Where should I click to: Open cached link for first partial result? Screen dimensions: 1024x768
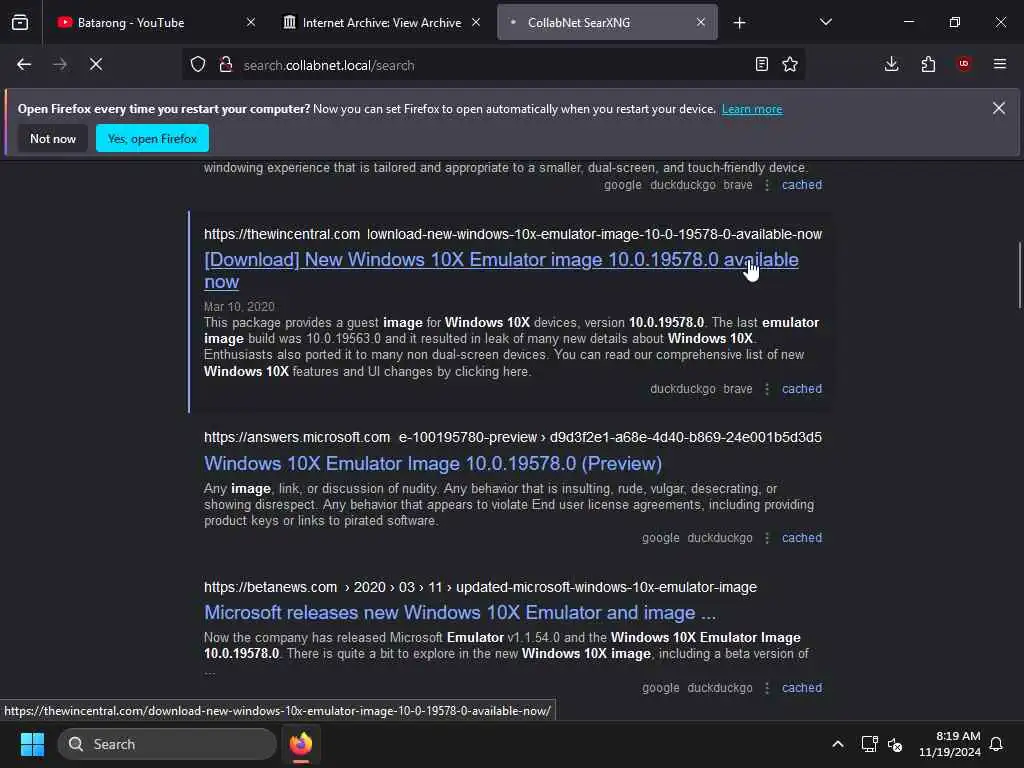click(802, 185)
